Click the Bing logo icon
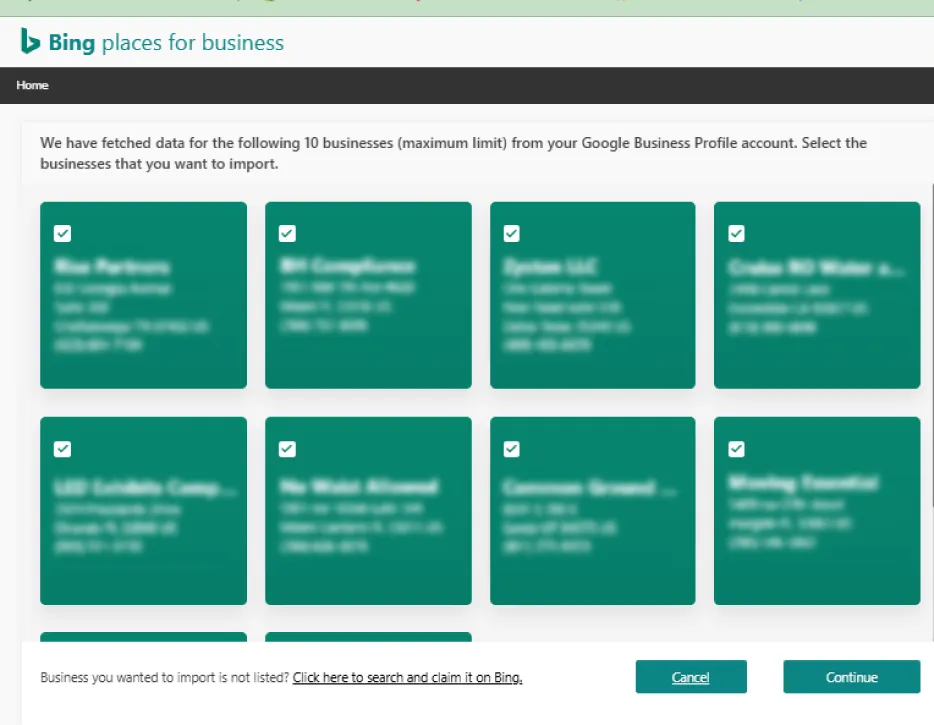The width and height of the screenshot is (934, 725). [x=31, y=42]
